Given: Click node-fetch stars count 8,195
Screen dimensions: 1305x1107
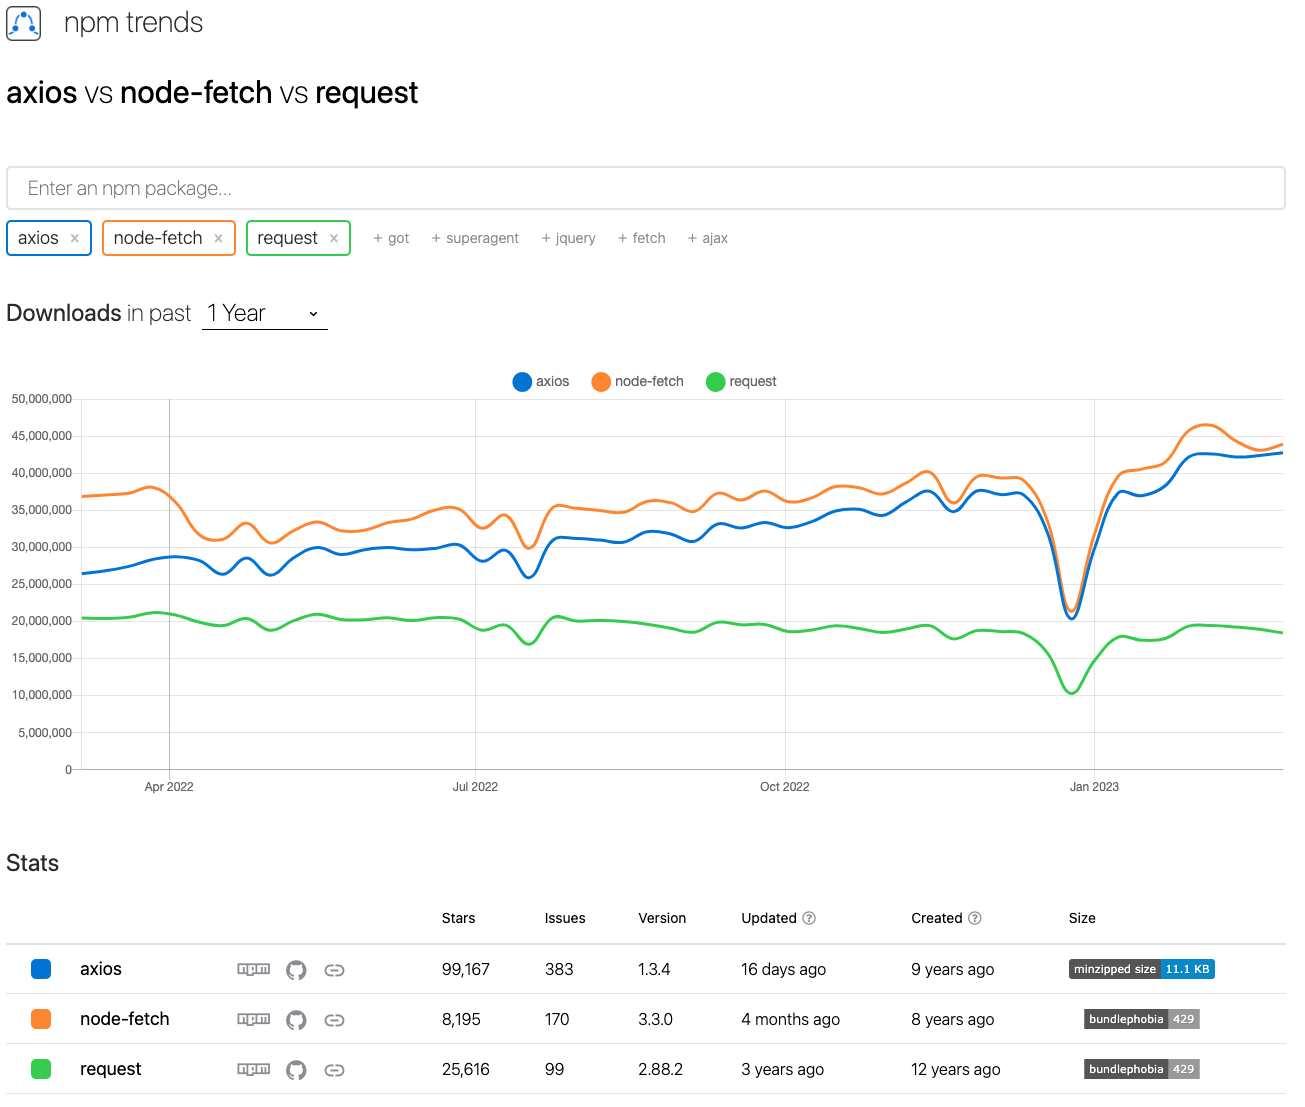Looking at the screenshot, I should [461, 1019].
